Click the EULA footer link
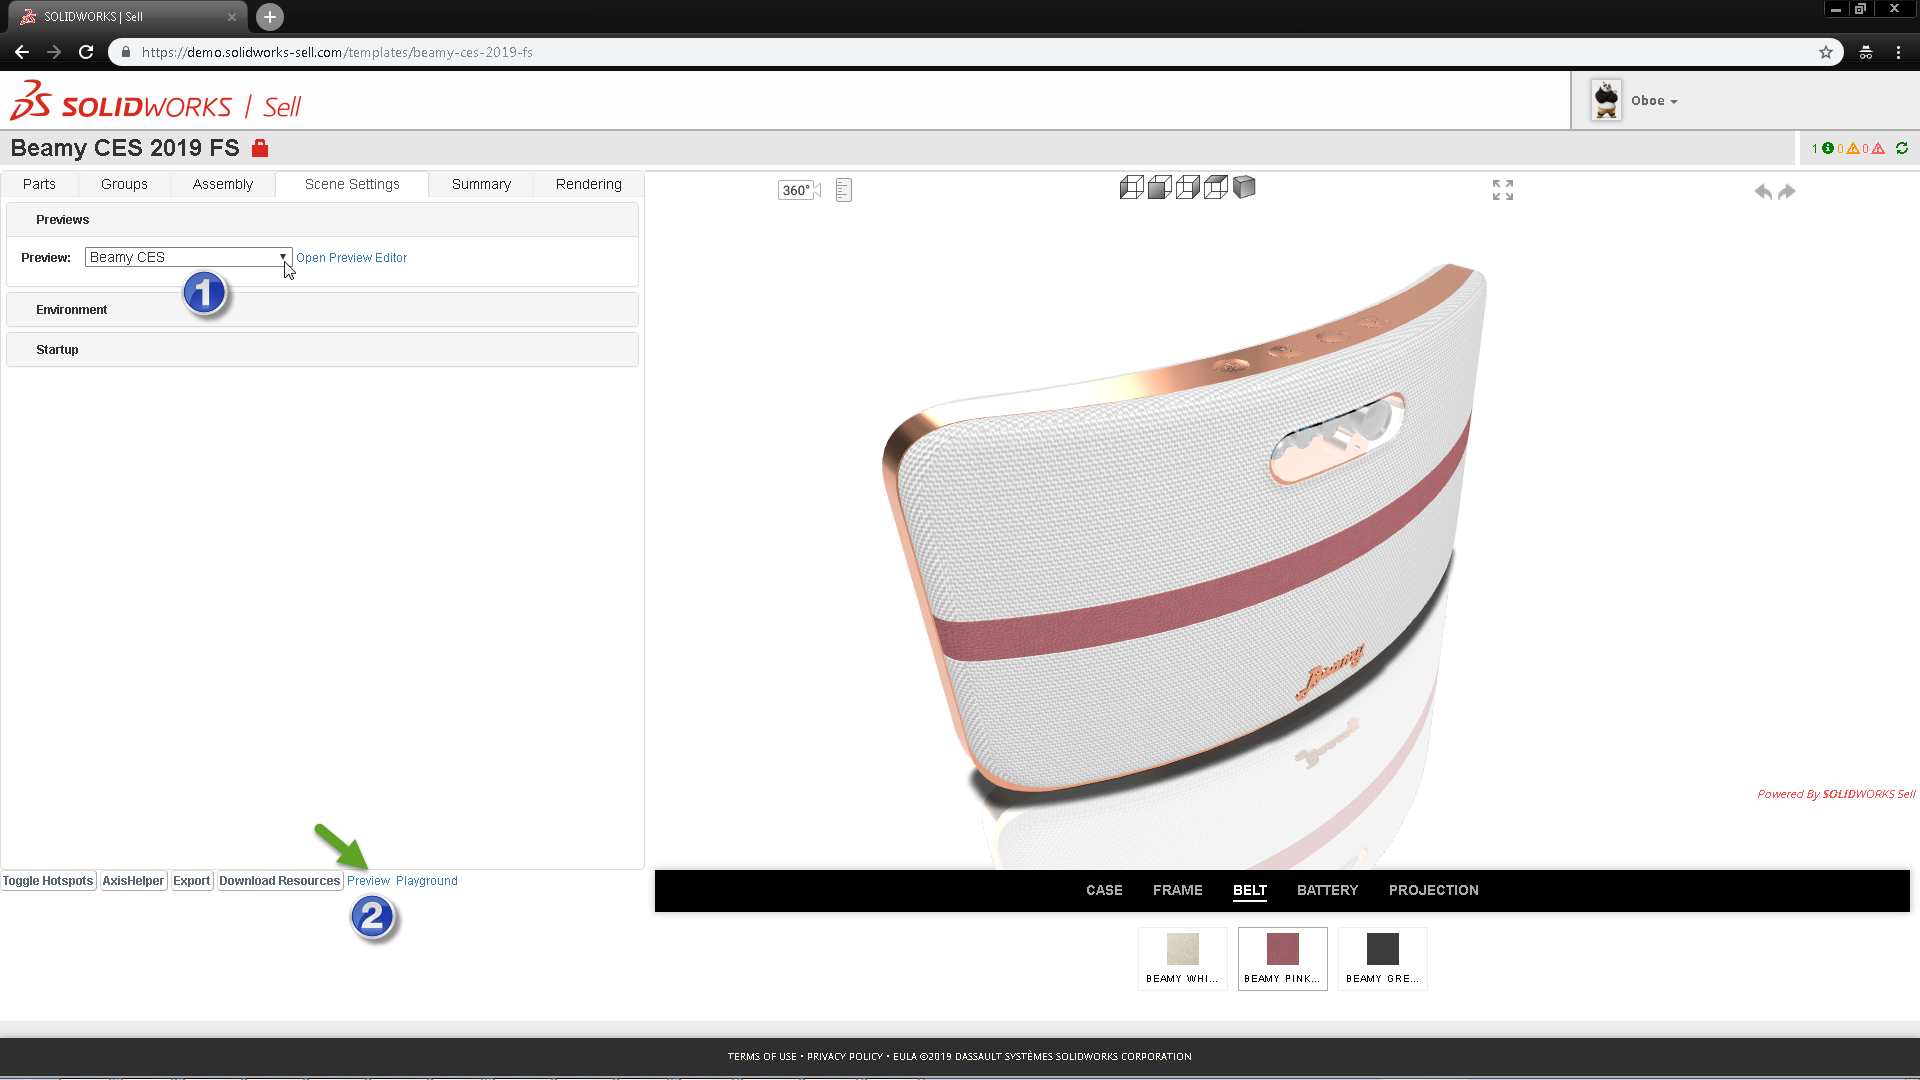The width and height of the screenshot is (1920, 1080). pos(904,1057)
